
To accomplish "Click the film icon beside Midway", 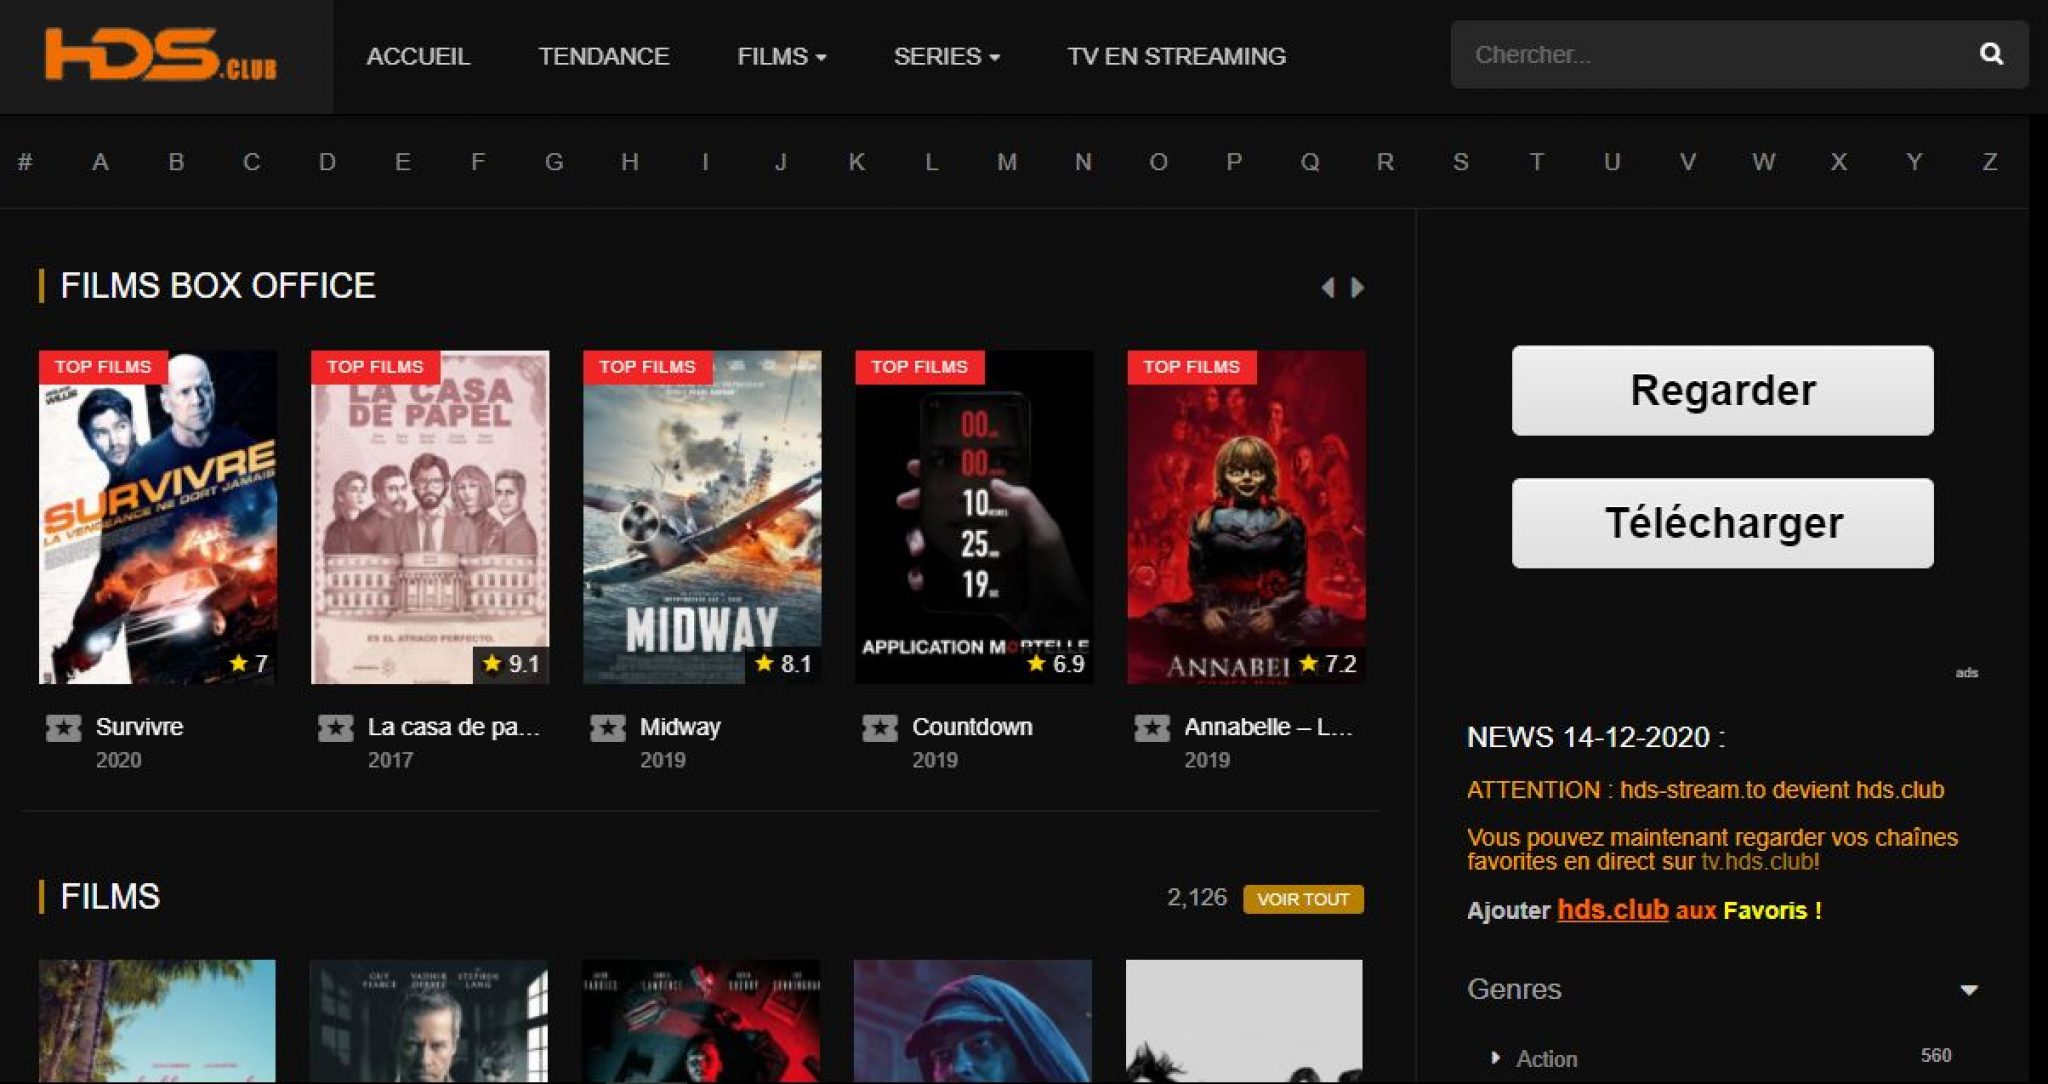I will 607,728.
